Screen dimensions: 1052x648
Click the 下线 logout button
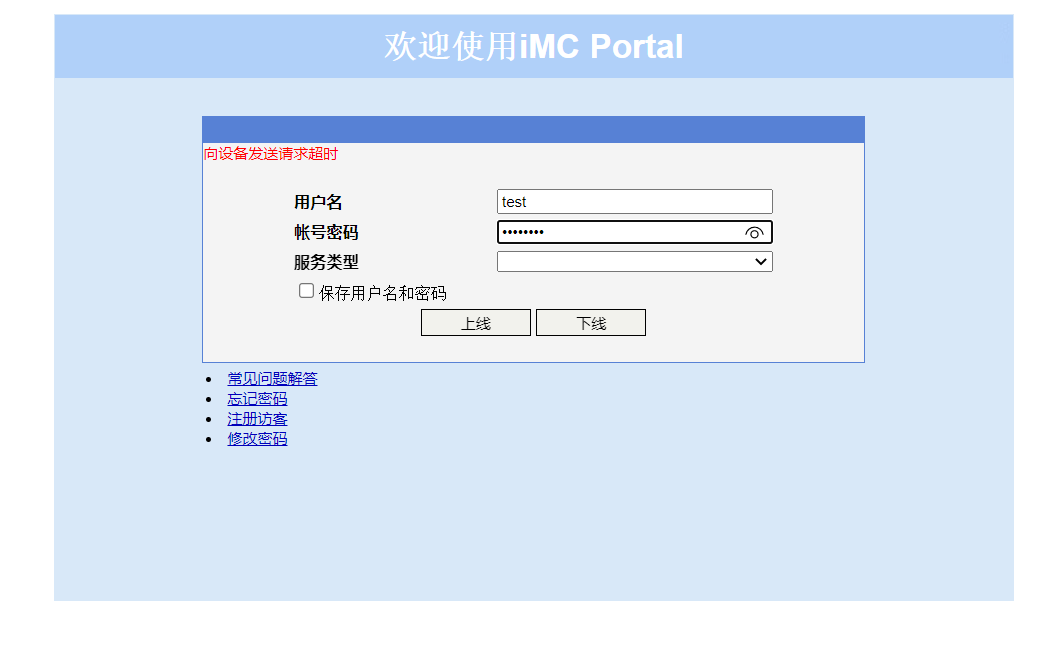[x=591, y=323]
